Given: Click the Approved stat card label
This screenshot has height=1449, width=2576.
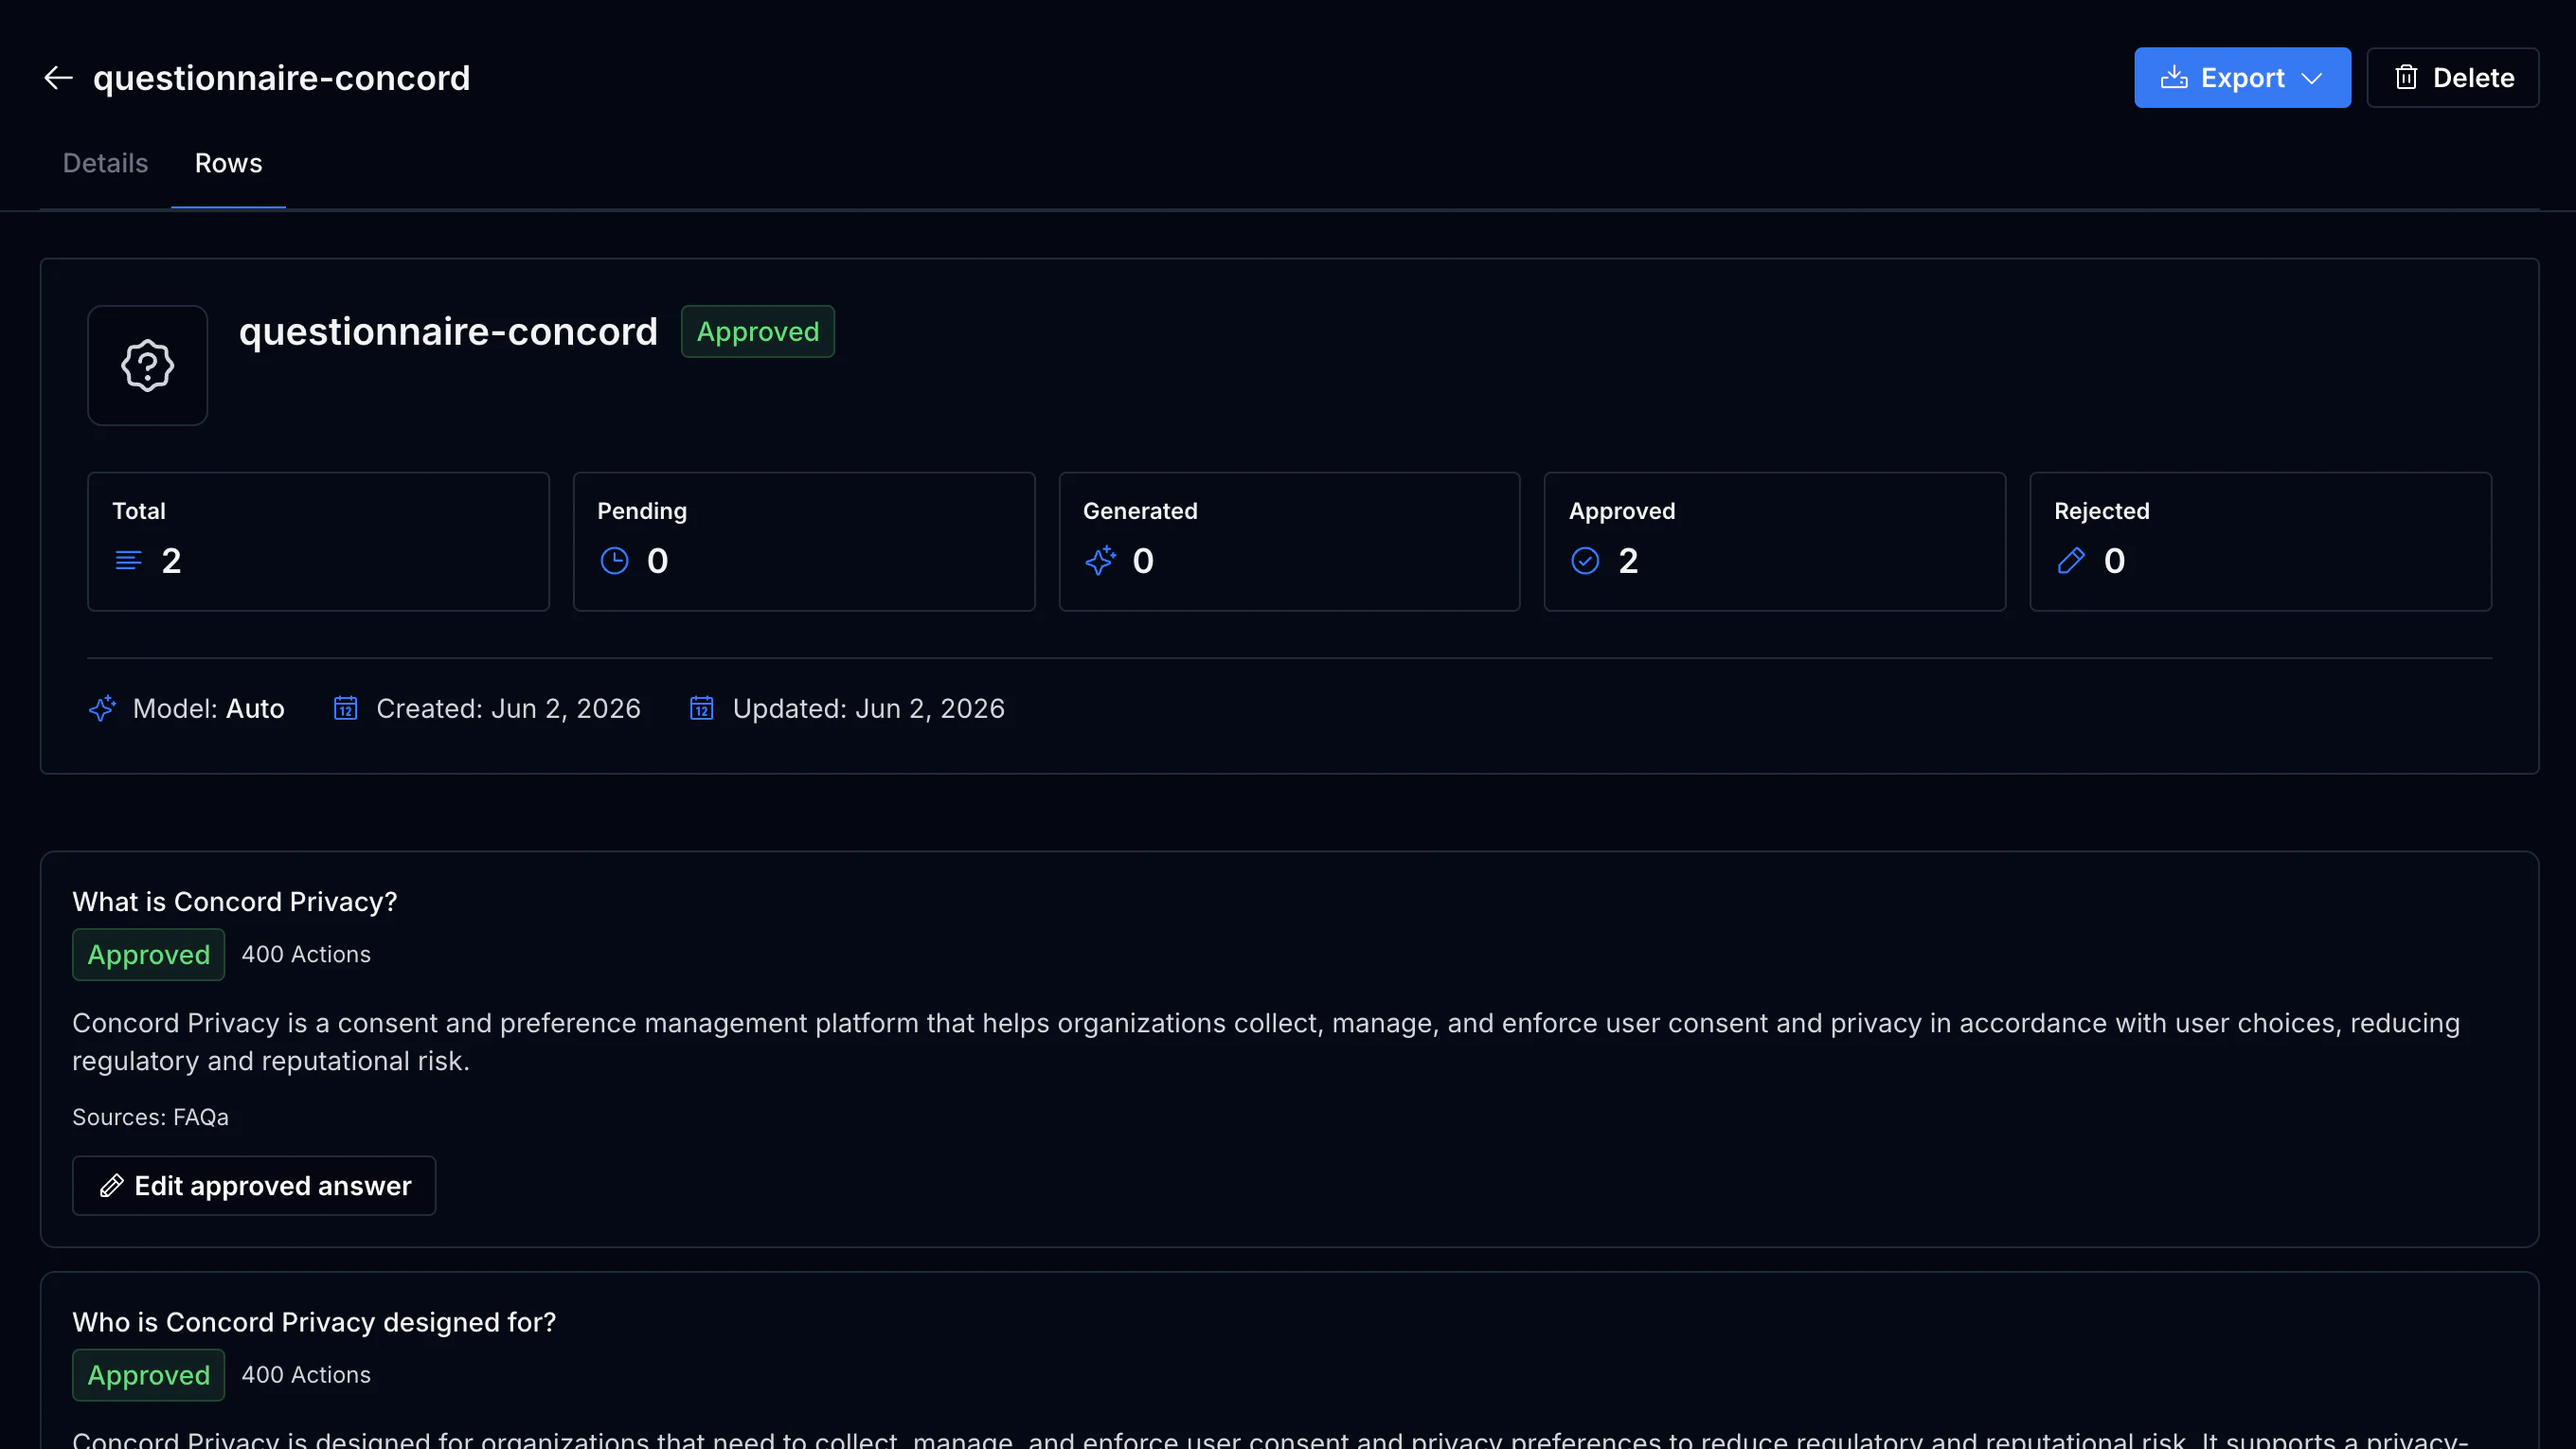Looking at the screenshot, I should click(x=1622, y=511).
